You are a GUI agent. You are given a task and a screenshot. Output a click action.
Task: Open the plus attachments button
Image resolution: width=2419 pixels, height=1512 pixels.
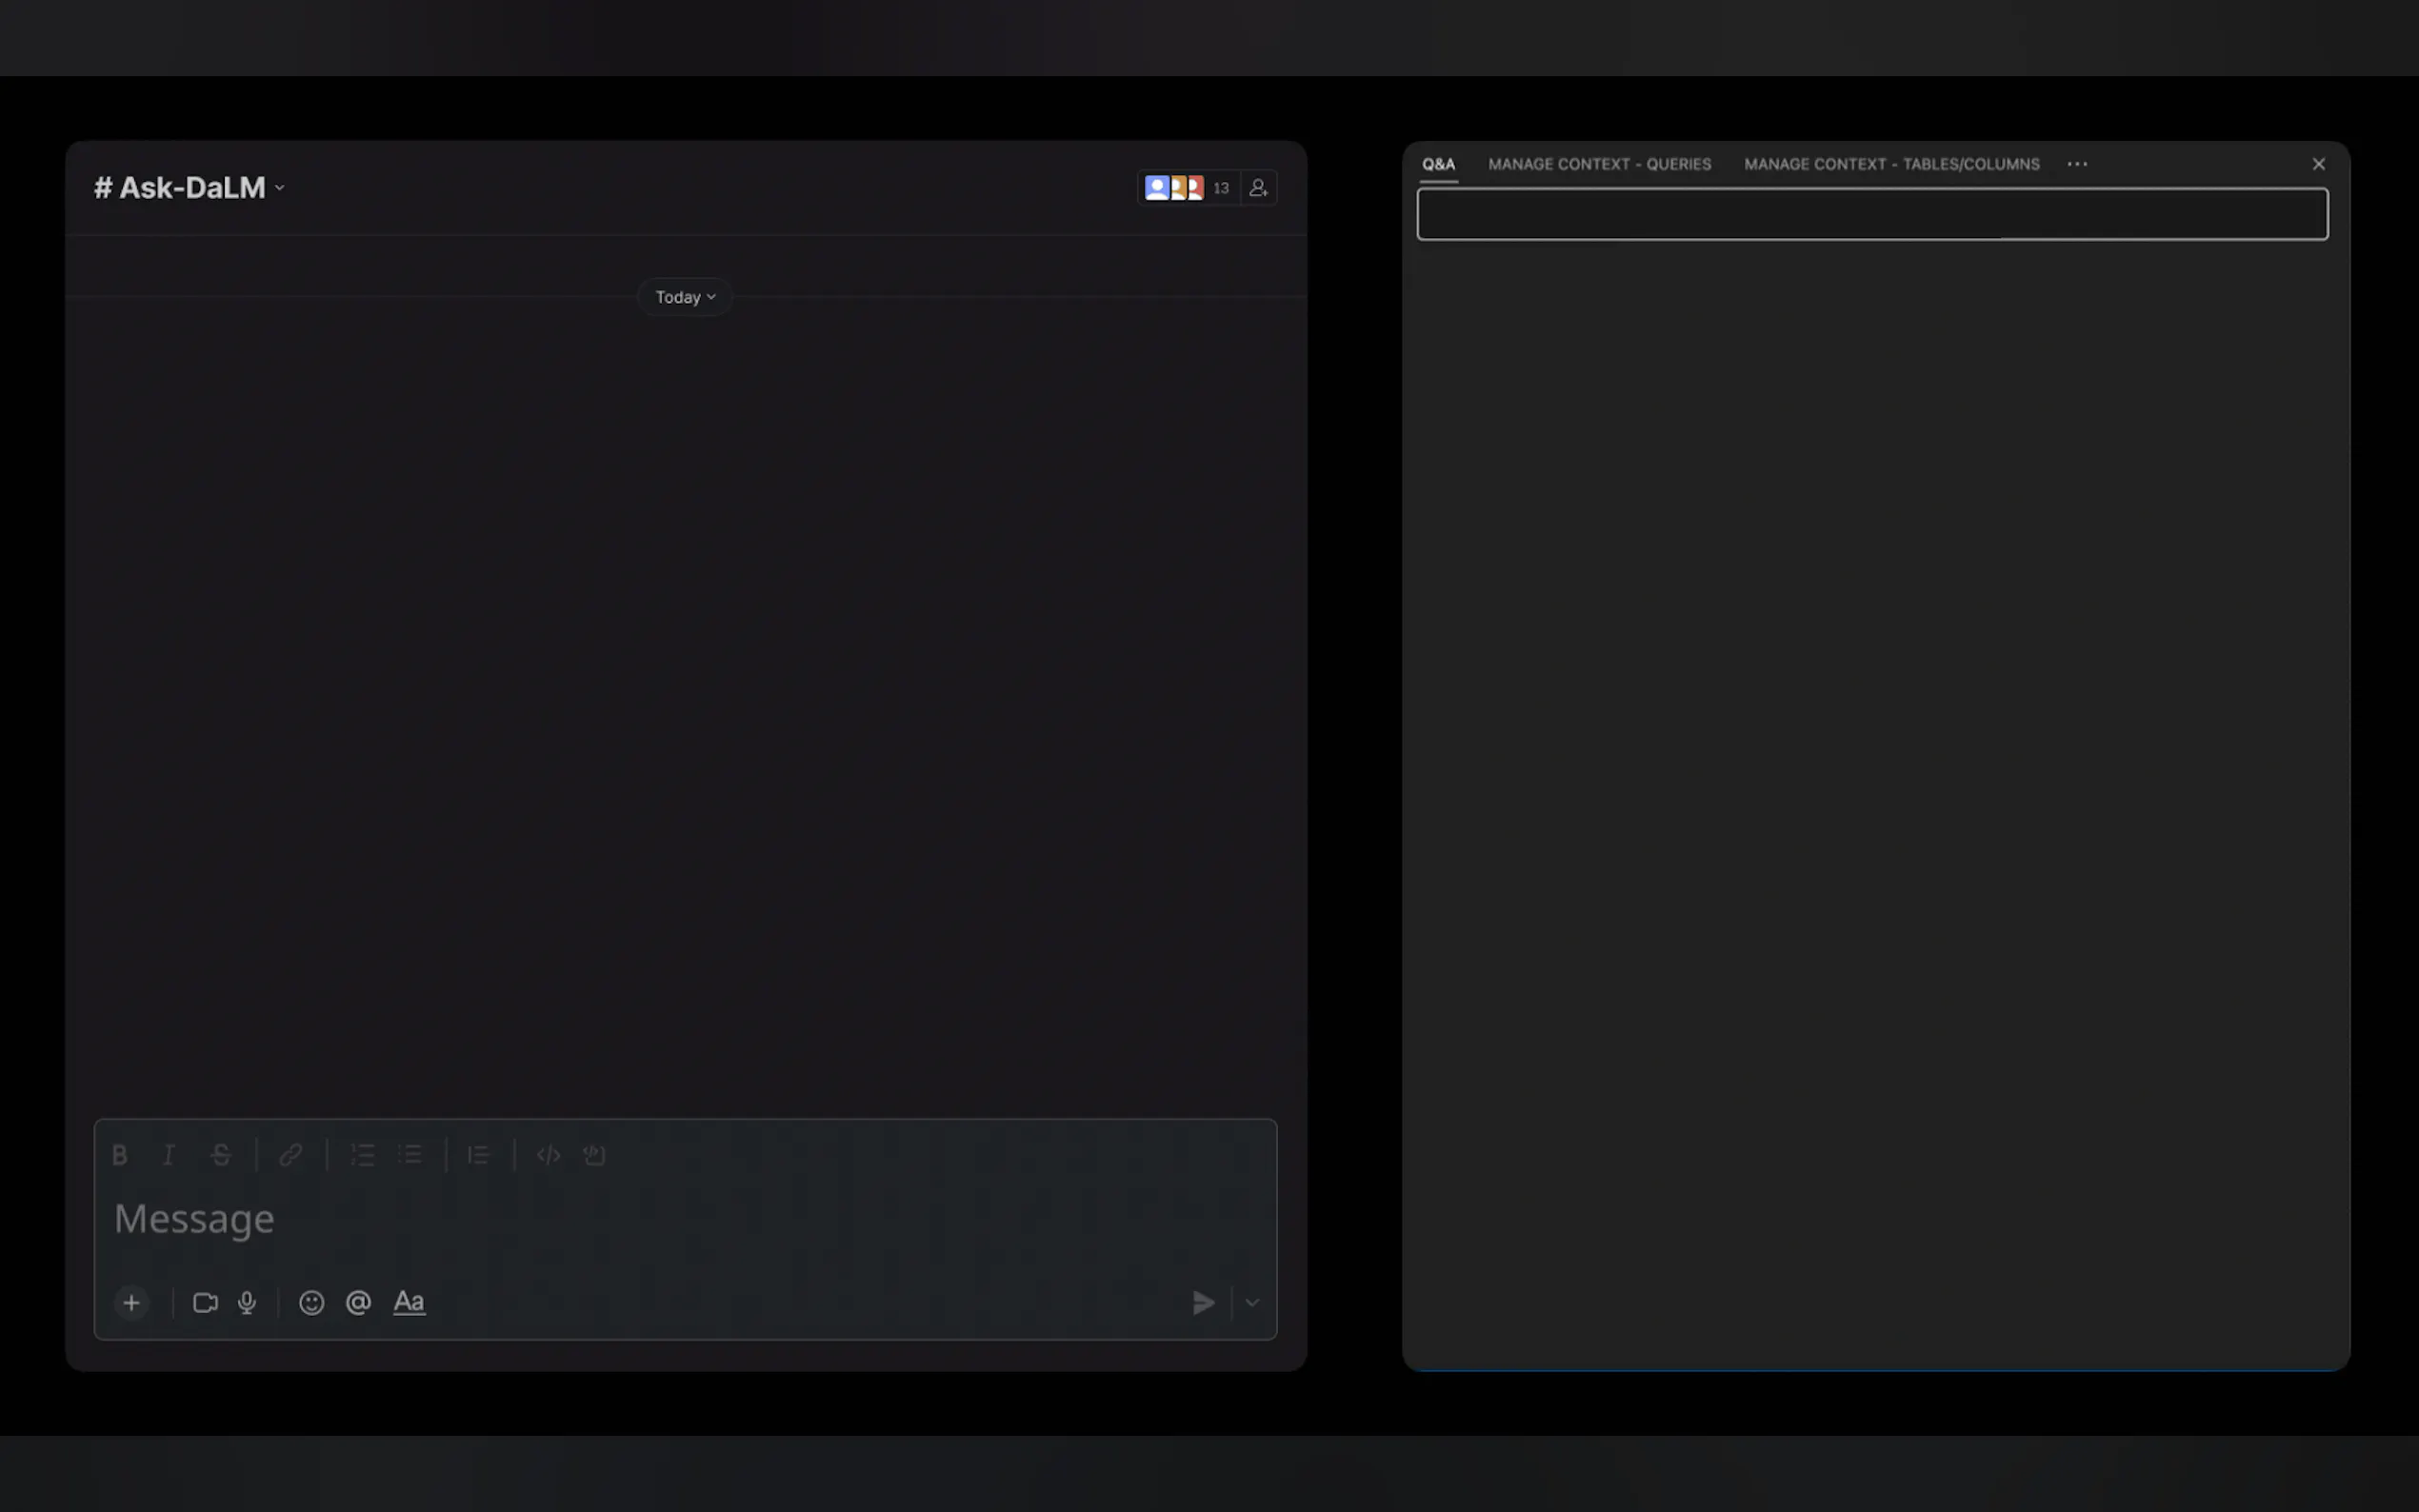(x=131, y=1302)
